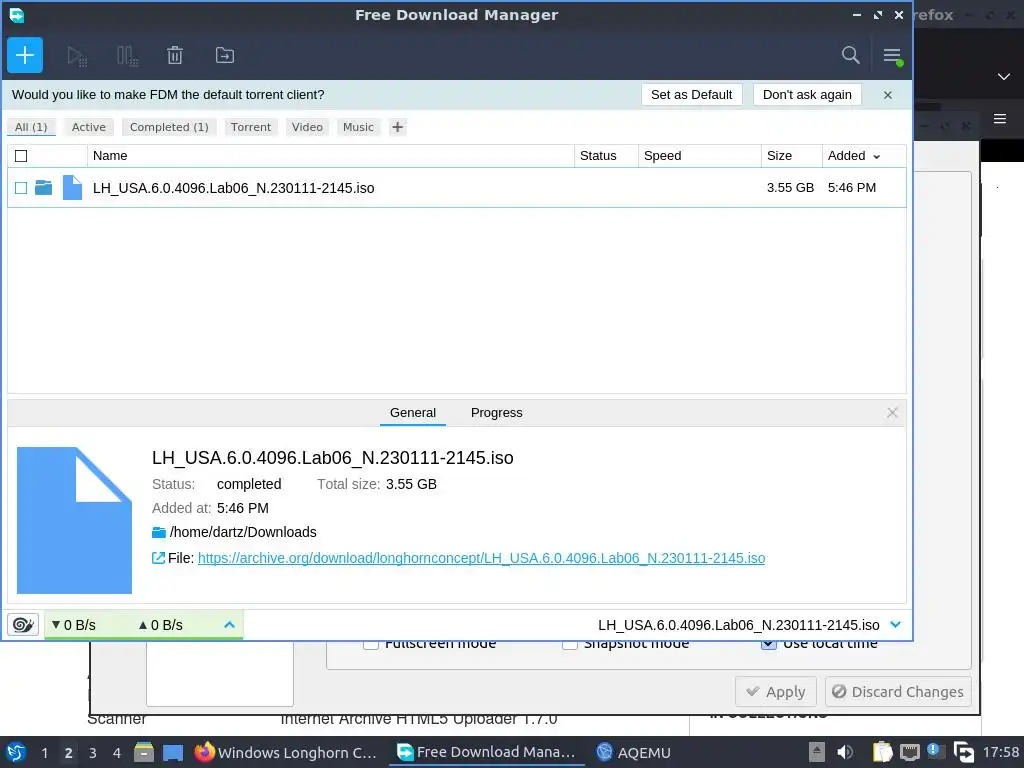1024x768 pixels.
Task: Toggle Fullscreen mode checkbox in AQEMU window
Action: (371, 643)
